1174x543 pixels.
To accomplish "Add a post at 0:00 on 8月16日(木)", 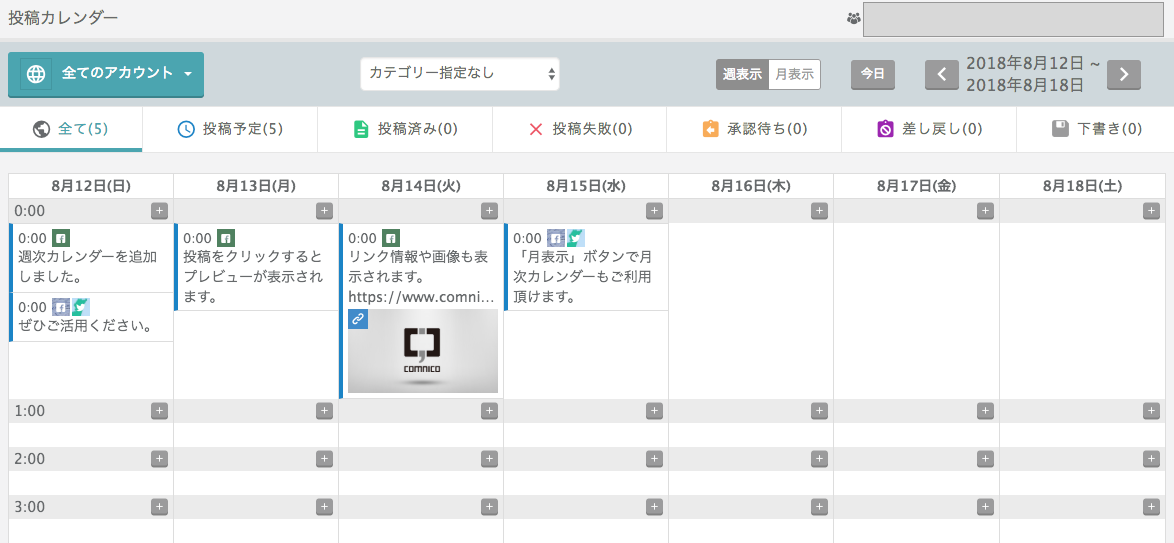I will [819, 210].
